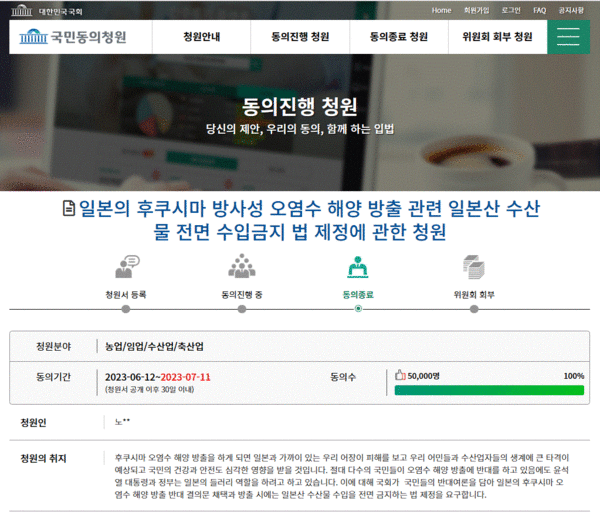The image size is (600, 519).
Task: Click the banner slogan 당신의 제안
Action: coord(300,129)
